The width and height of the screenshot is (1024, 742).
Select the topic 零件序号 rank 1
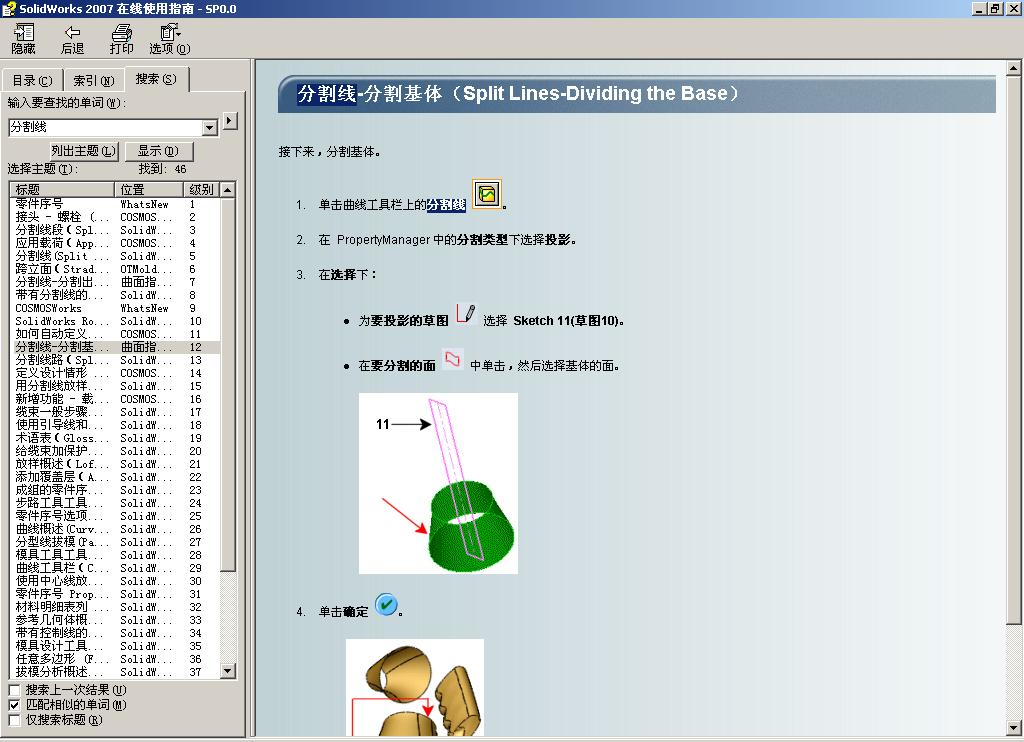[x=116, y=204]
